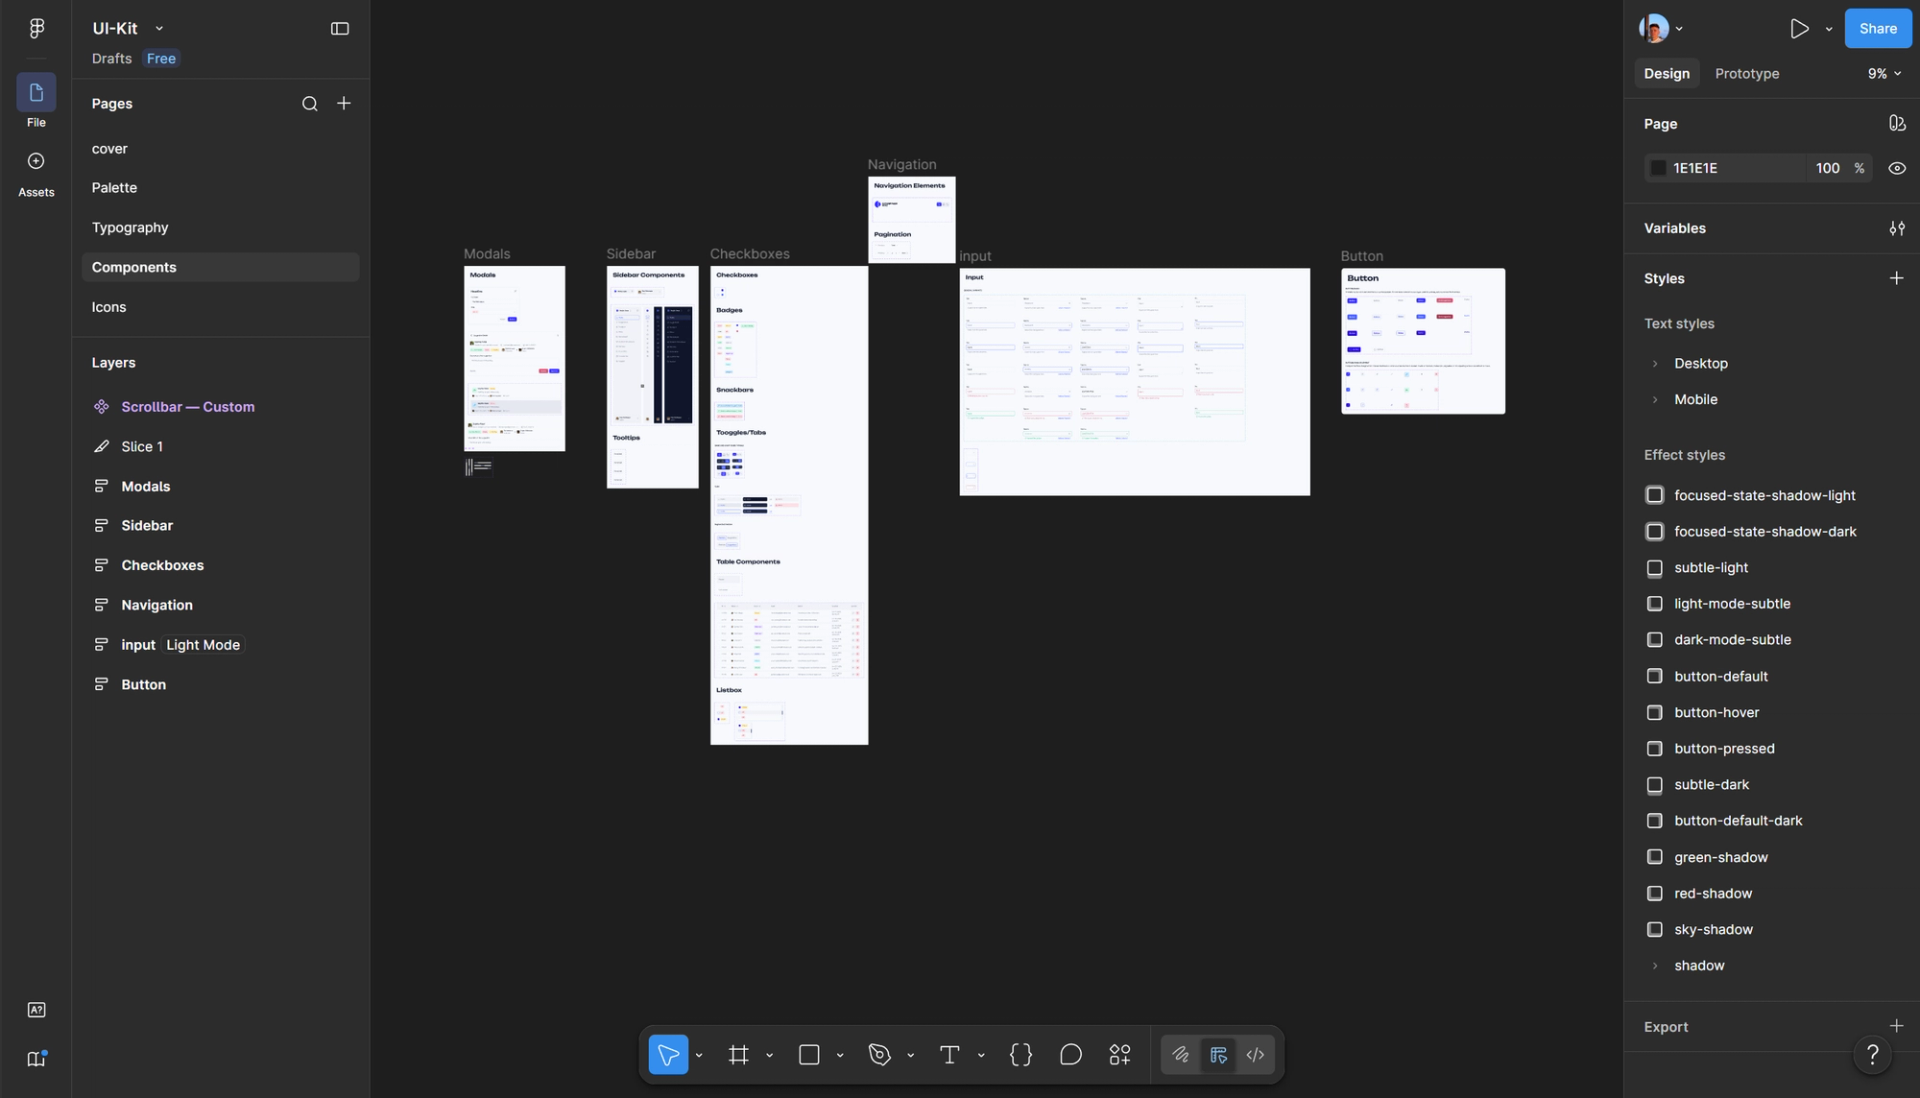Switch to Dev Mode code icon
Image resolution: width=1920 pixels, height=1098 pixels.
[x=1255, y=1055]
